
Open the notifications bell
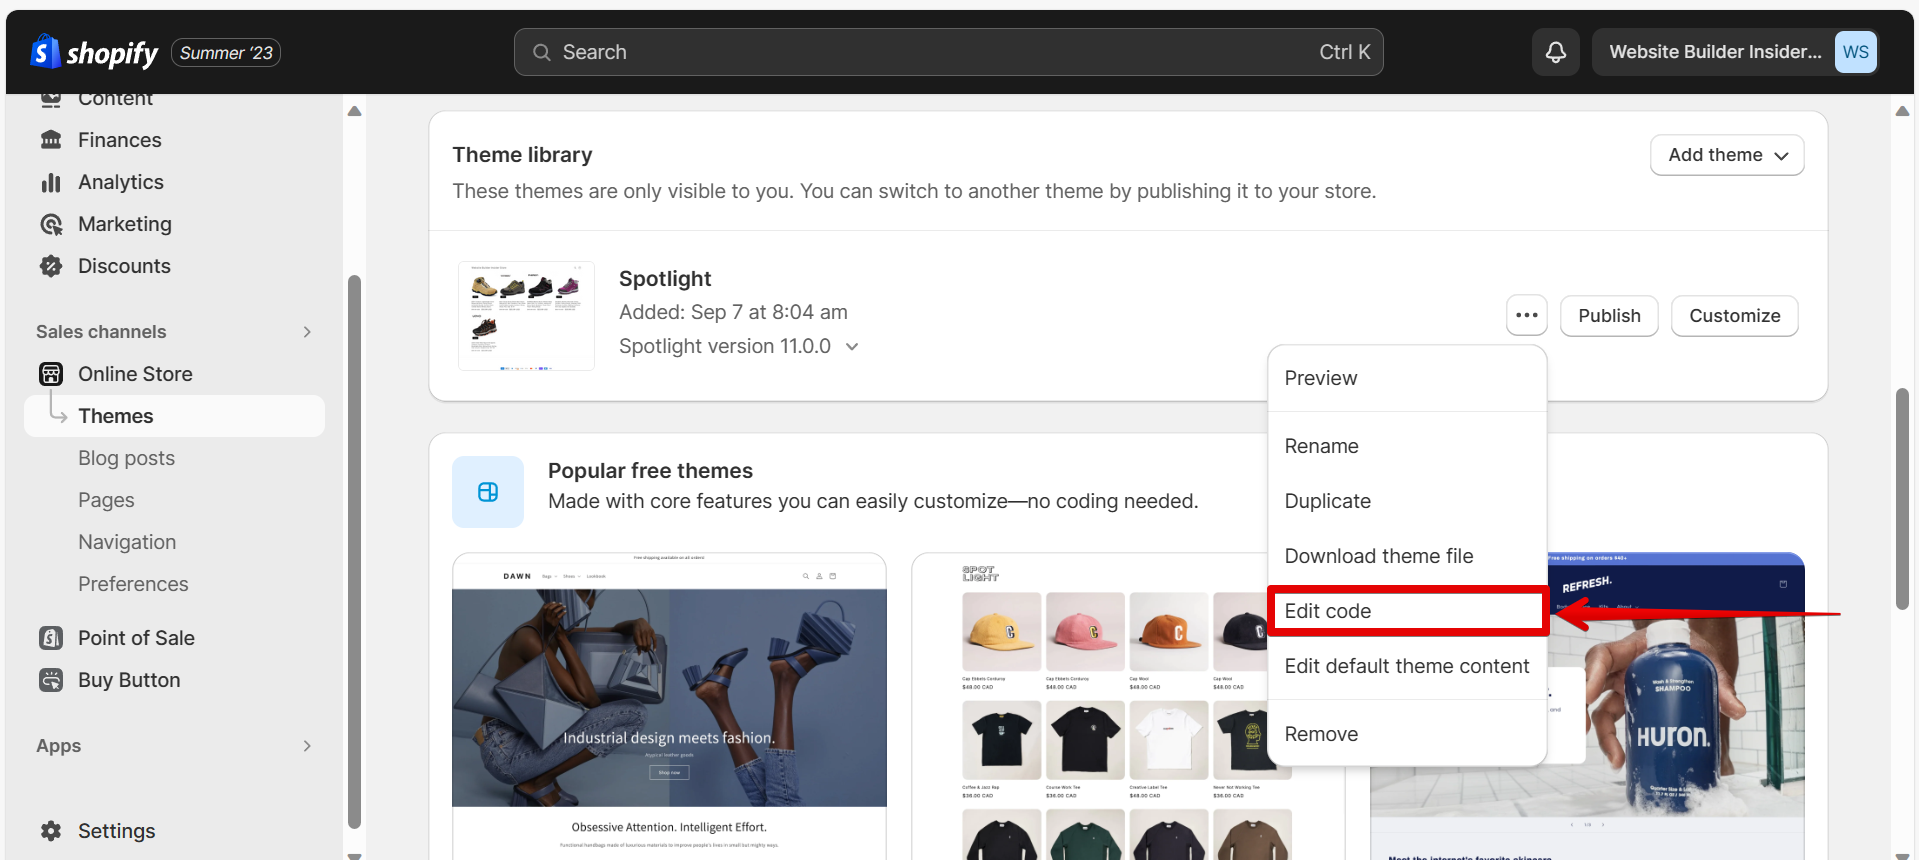(1555, 52)
